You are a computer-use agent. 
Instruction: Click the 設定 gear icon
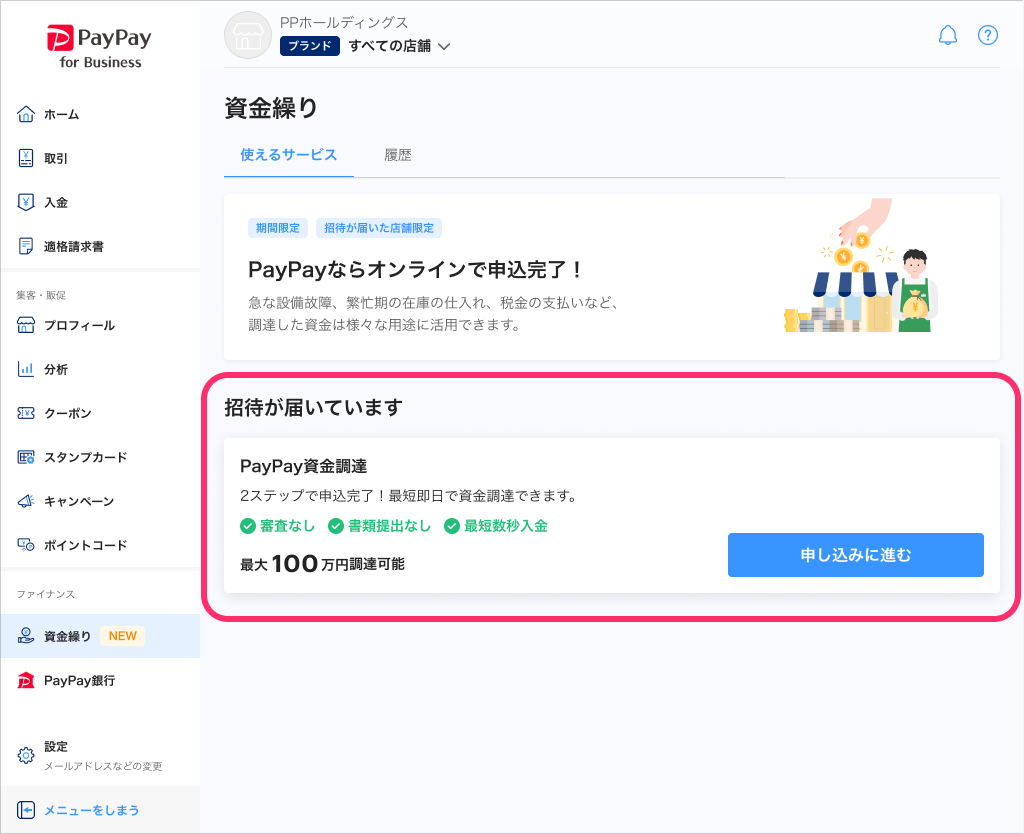(25, 756)
